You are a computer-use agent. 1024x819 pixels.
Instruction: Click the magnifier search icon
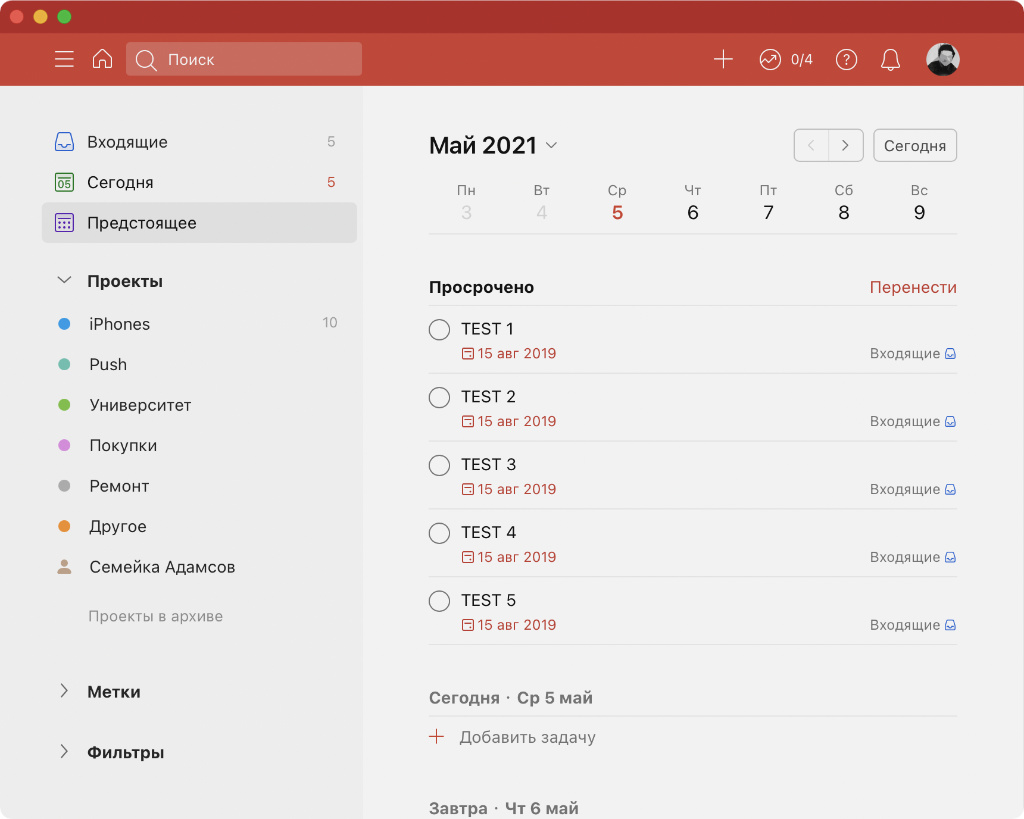pyautogui.click(x=146, y=60)
